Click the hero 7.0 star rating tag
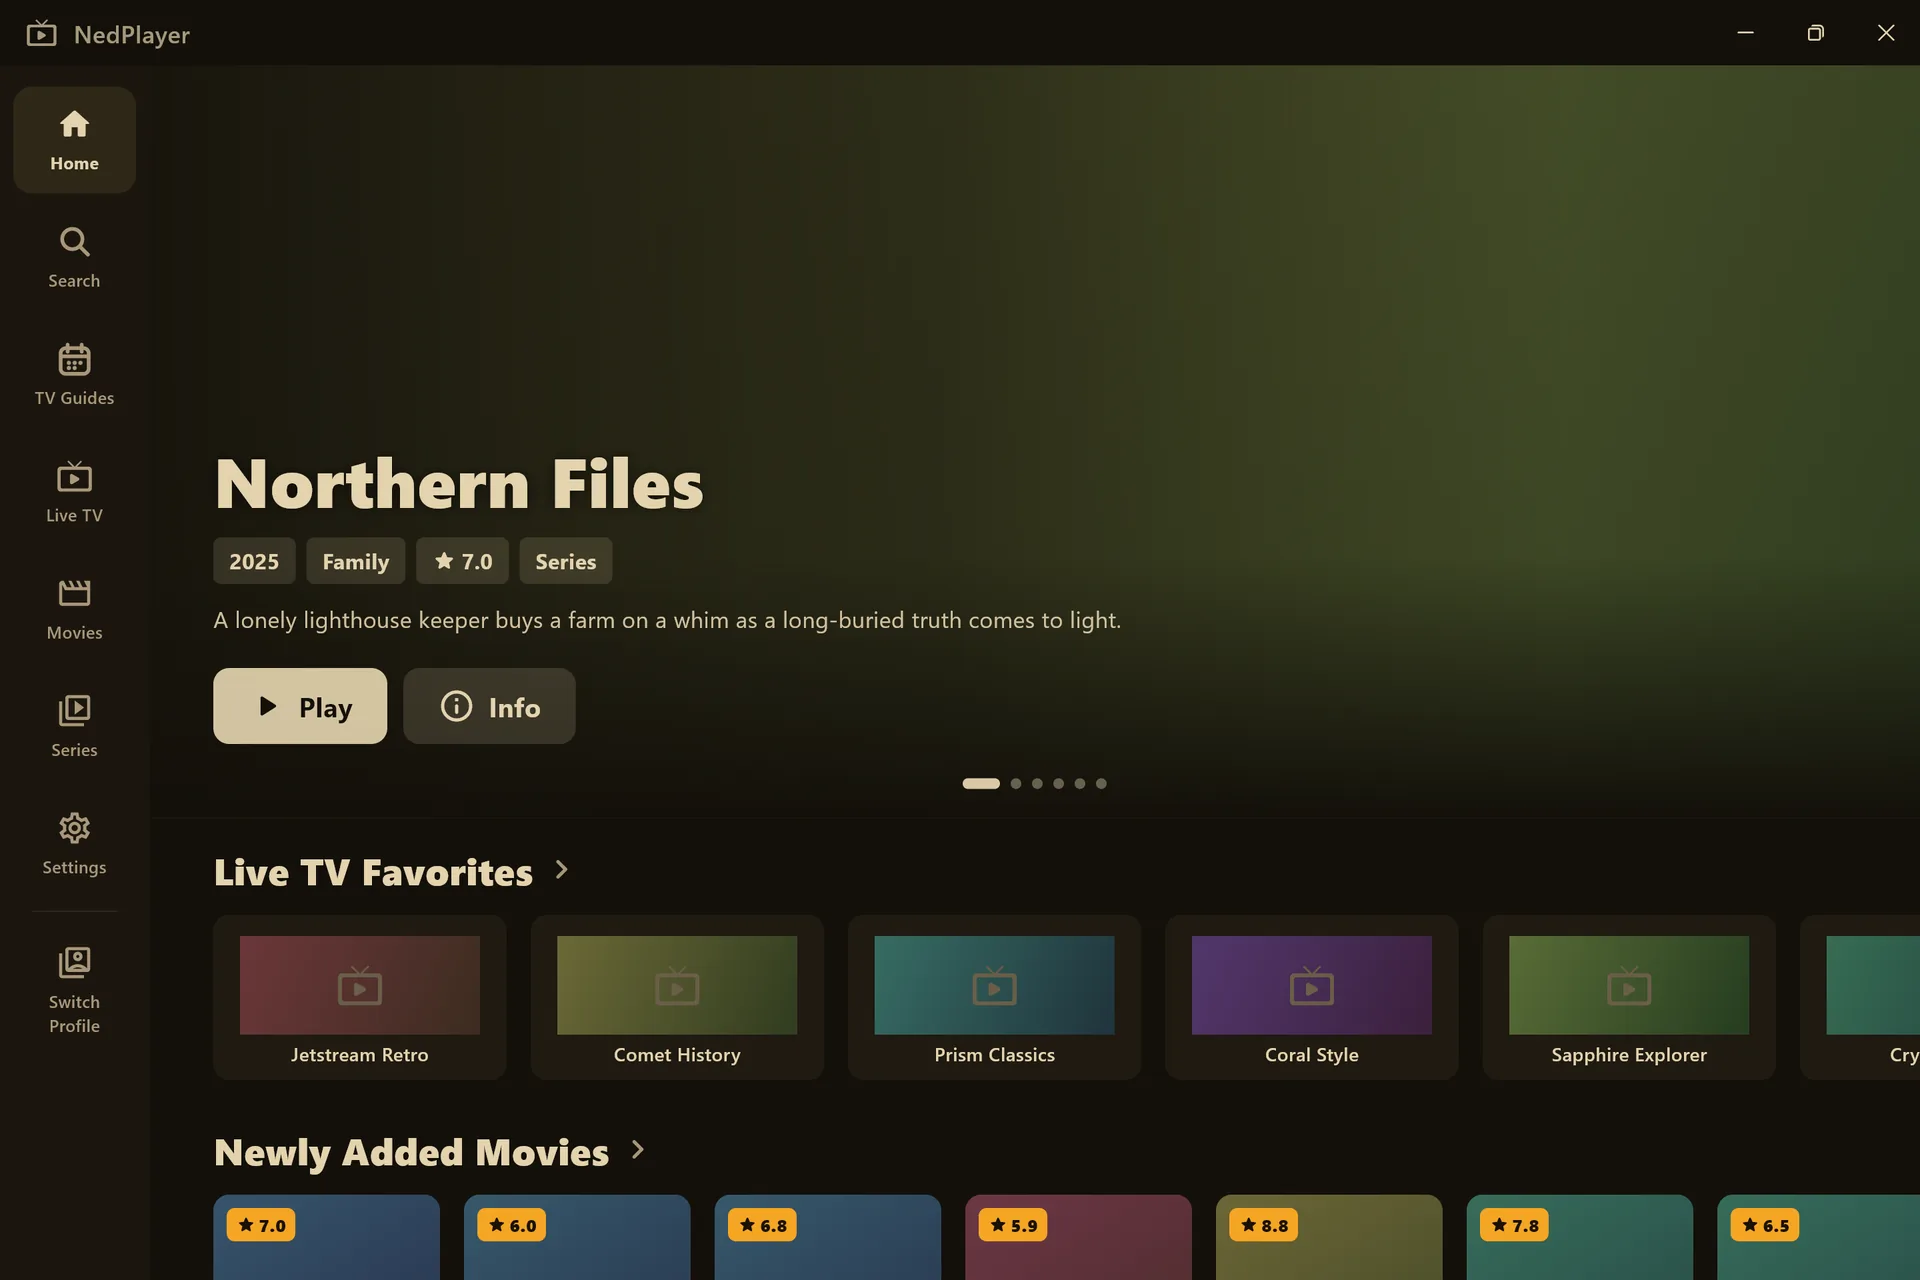1920x1280 pixels. [462, 561]
